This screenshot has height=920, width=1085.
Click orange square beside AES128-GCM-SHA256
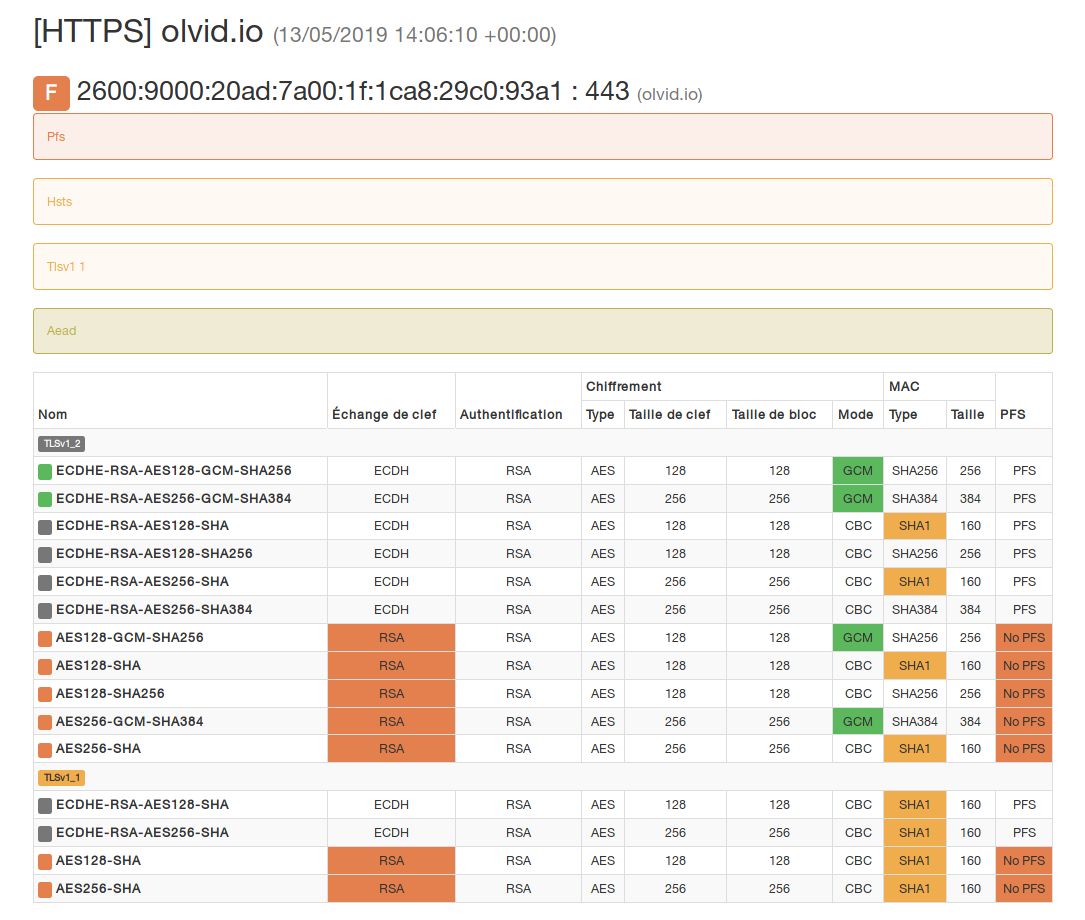[x=45, y=638]
